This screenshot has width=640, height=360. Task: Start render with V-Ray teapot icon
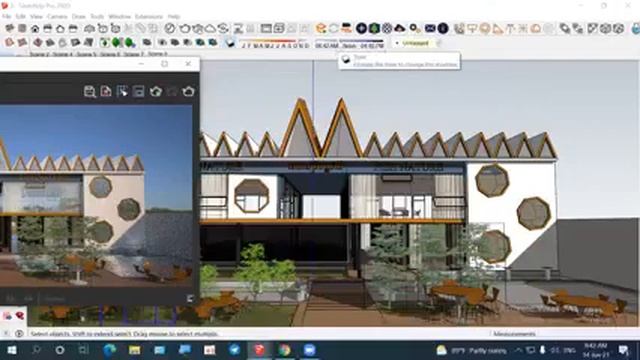pos(185,28)
